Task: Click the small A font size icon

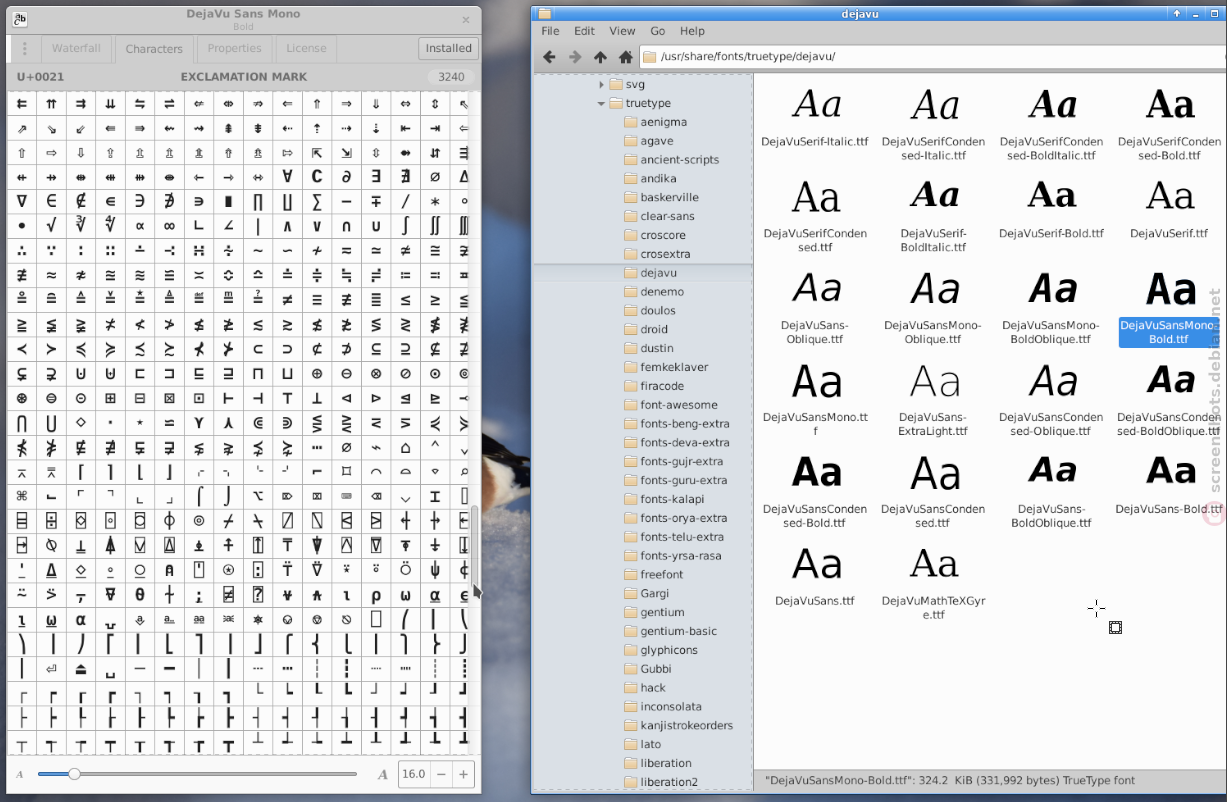Action: (x=19, y=774)
